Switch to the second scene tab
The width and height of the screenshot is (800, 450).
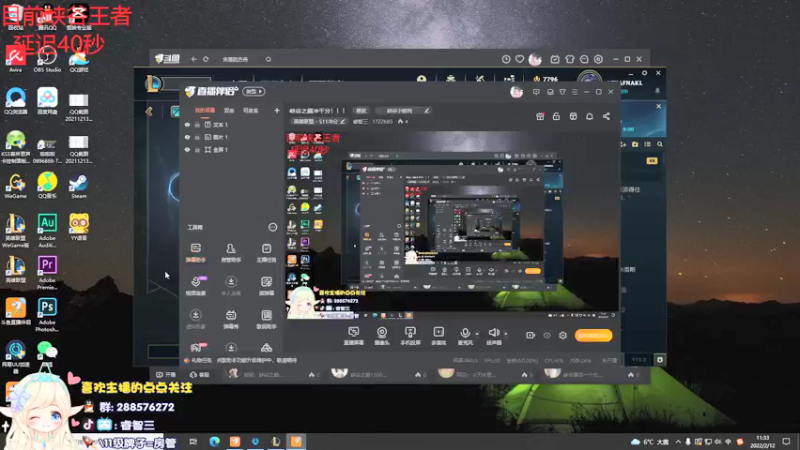pos(229,110)
